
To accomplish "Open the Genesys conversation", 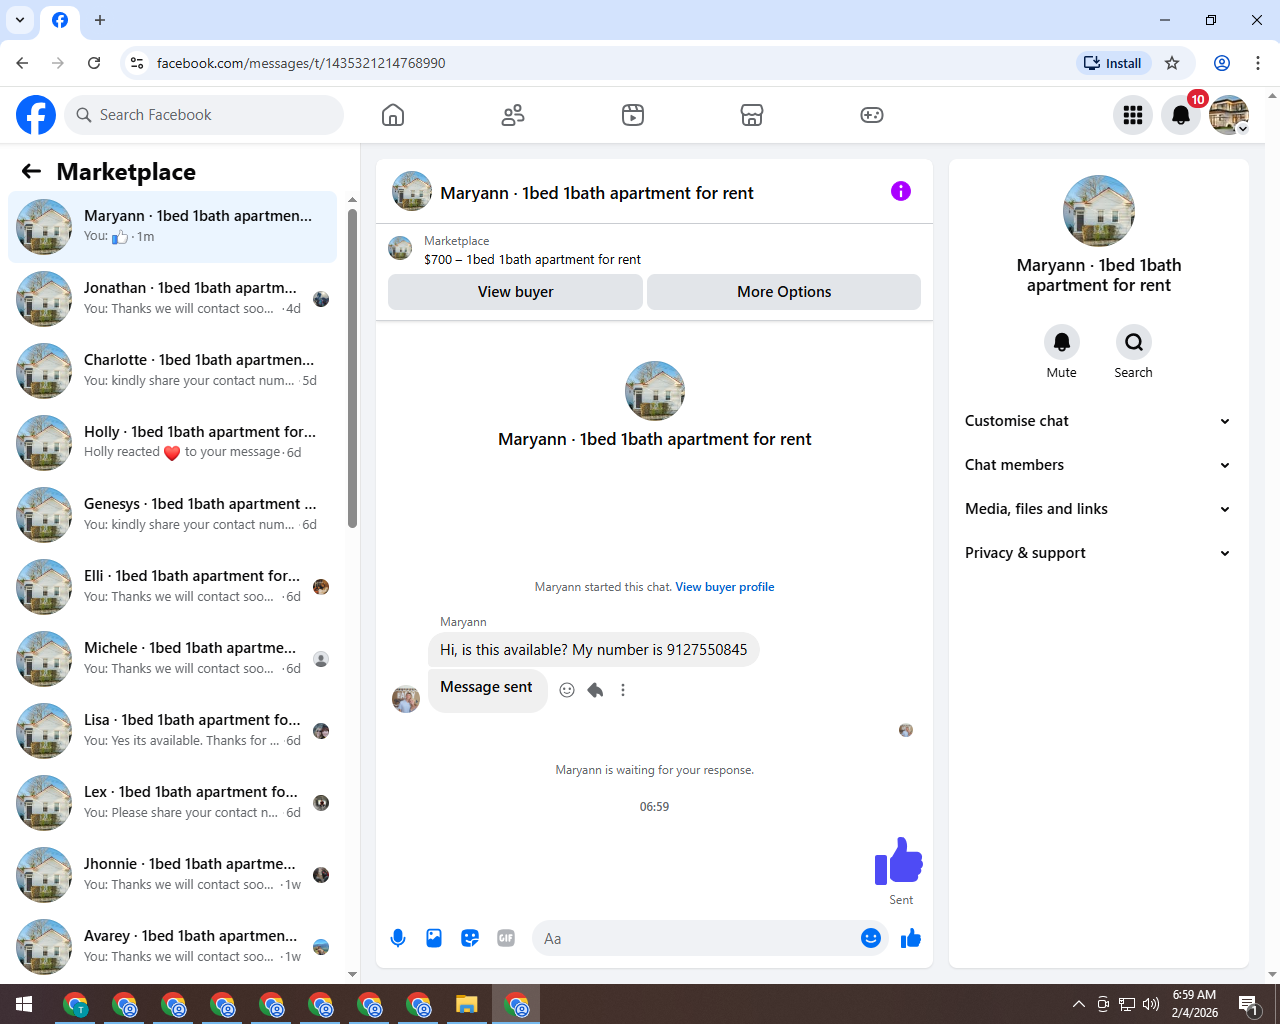I will pyautogui.click(x=173, y=515).
